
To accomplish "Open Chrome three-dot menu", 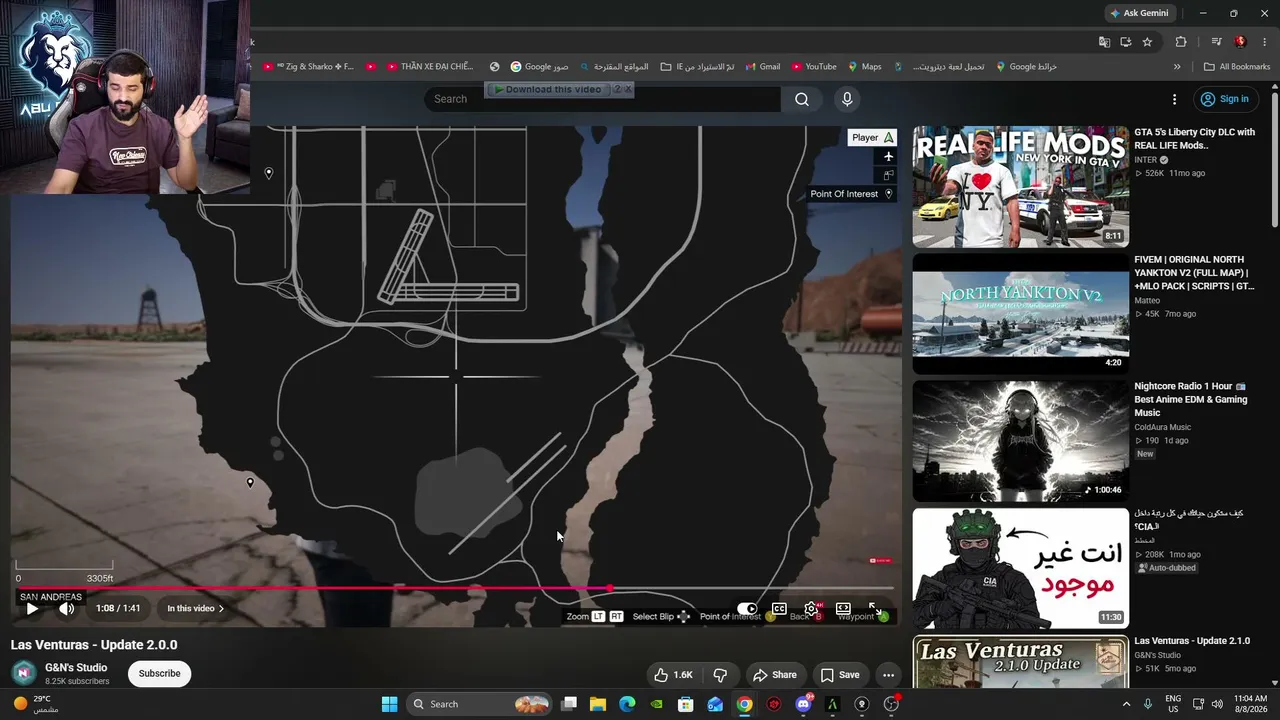I will coord(1264,42).
